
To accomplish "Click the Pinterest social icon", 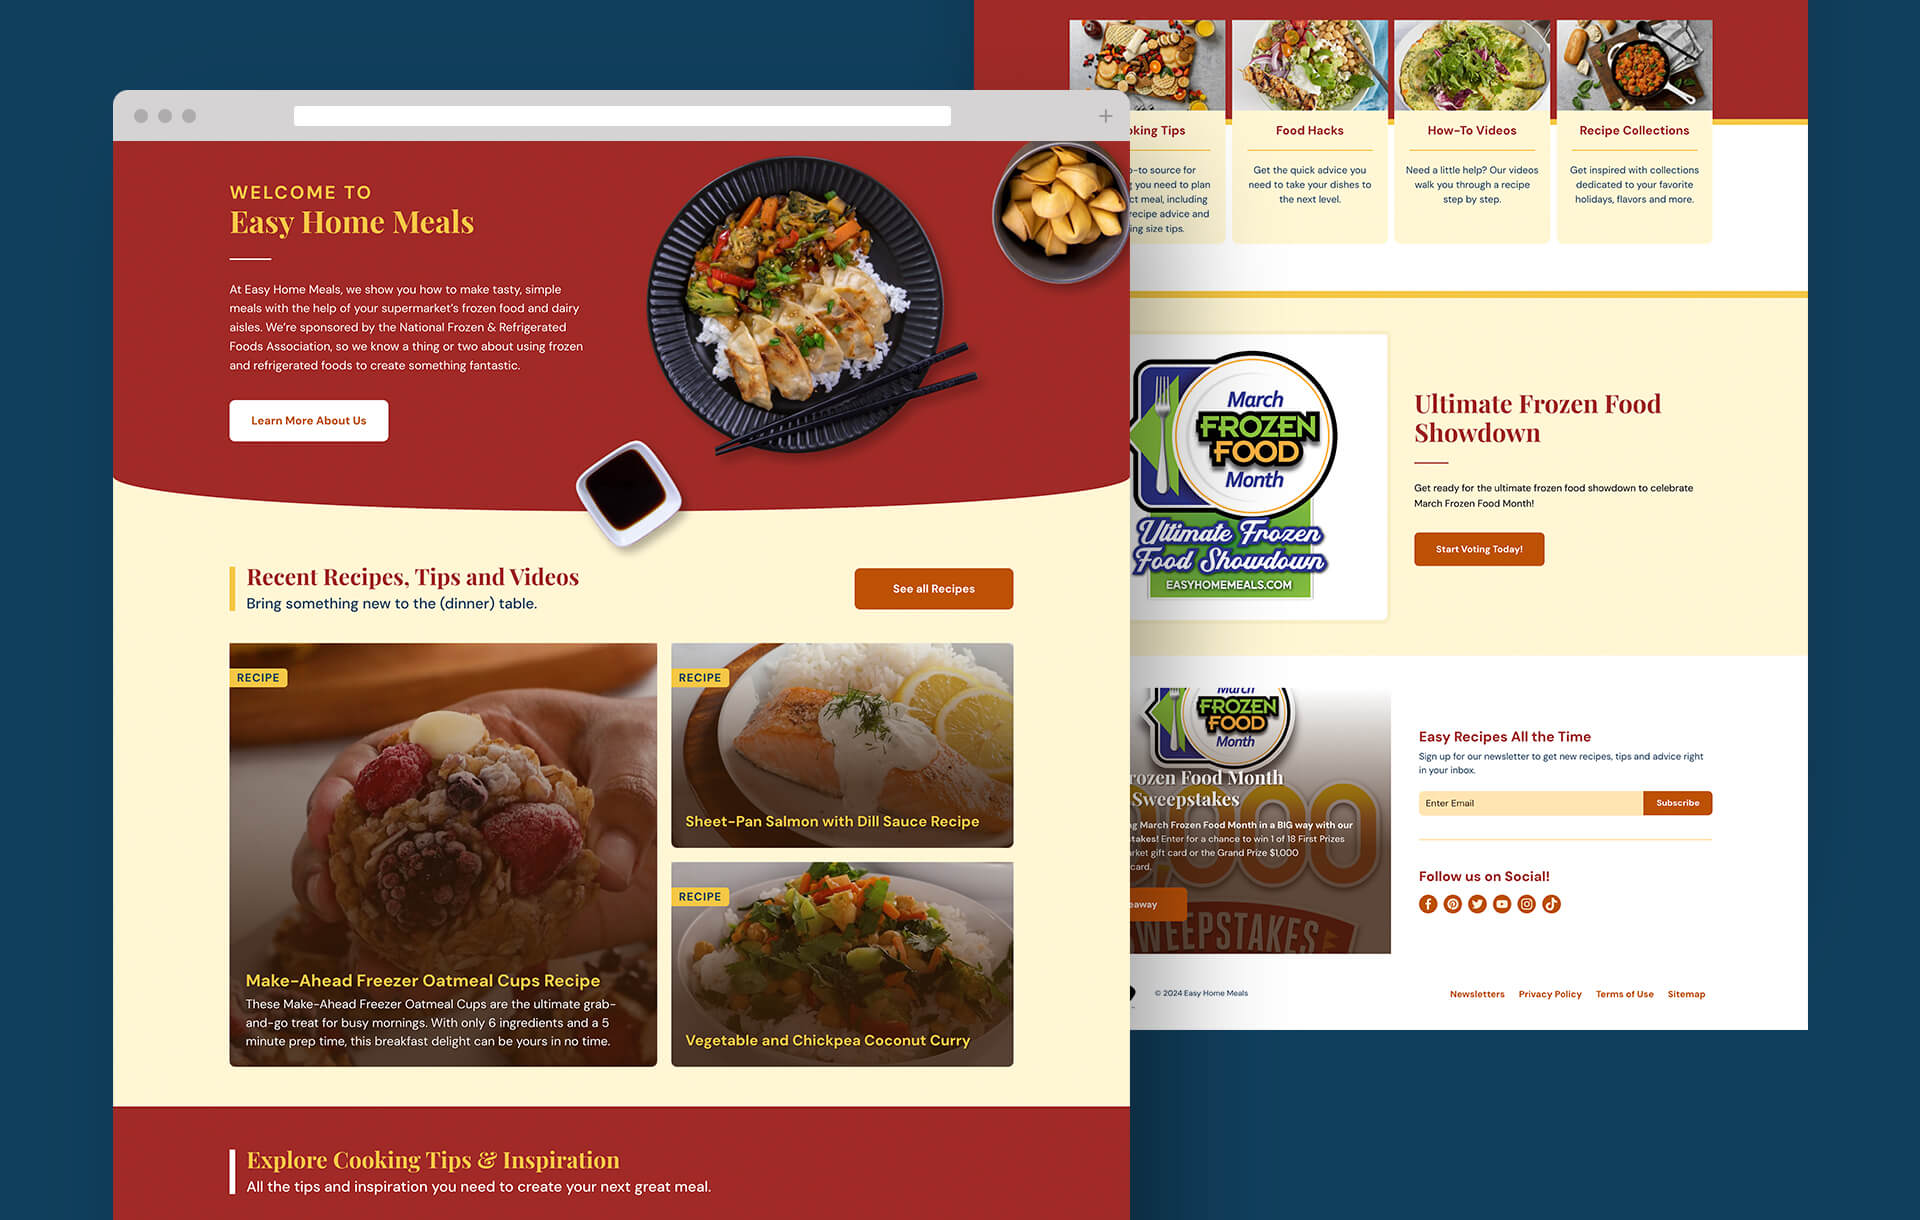I will (x=1453, y=904).
